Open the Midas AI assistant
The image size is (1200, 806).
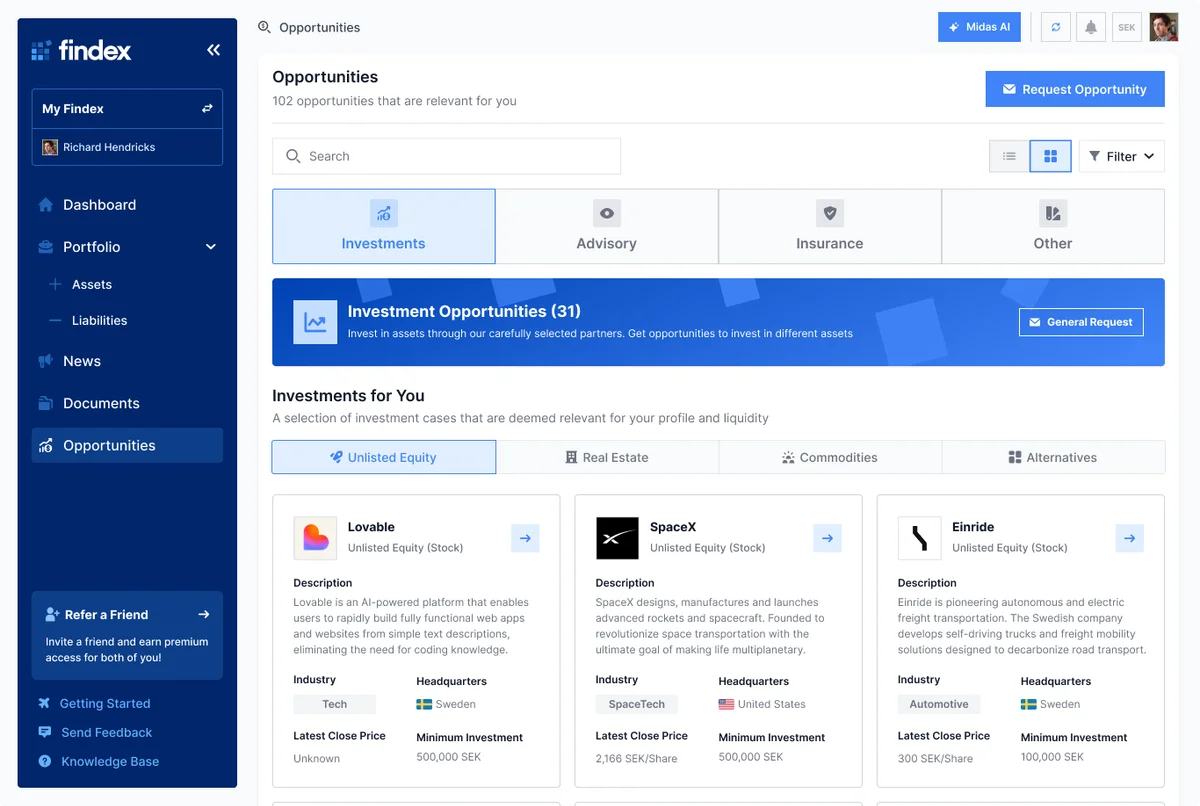(x=978, y=27)
